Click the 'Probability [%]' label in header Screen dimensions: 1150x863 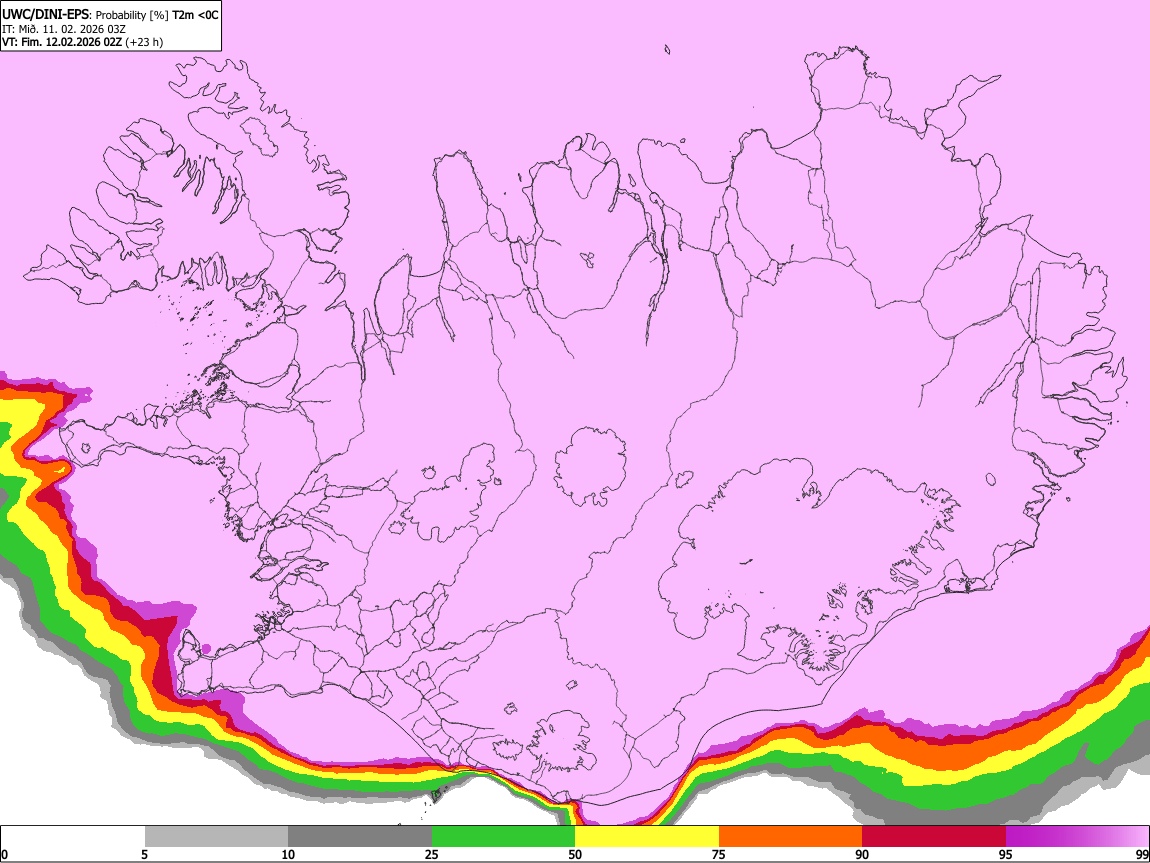pyautogui.click(x=132, y=15)
